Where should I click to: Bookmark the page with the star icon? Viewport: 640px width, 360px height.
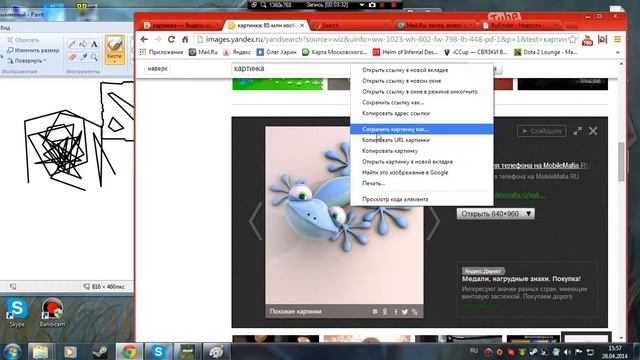click(573, 40)
